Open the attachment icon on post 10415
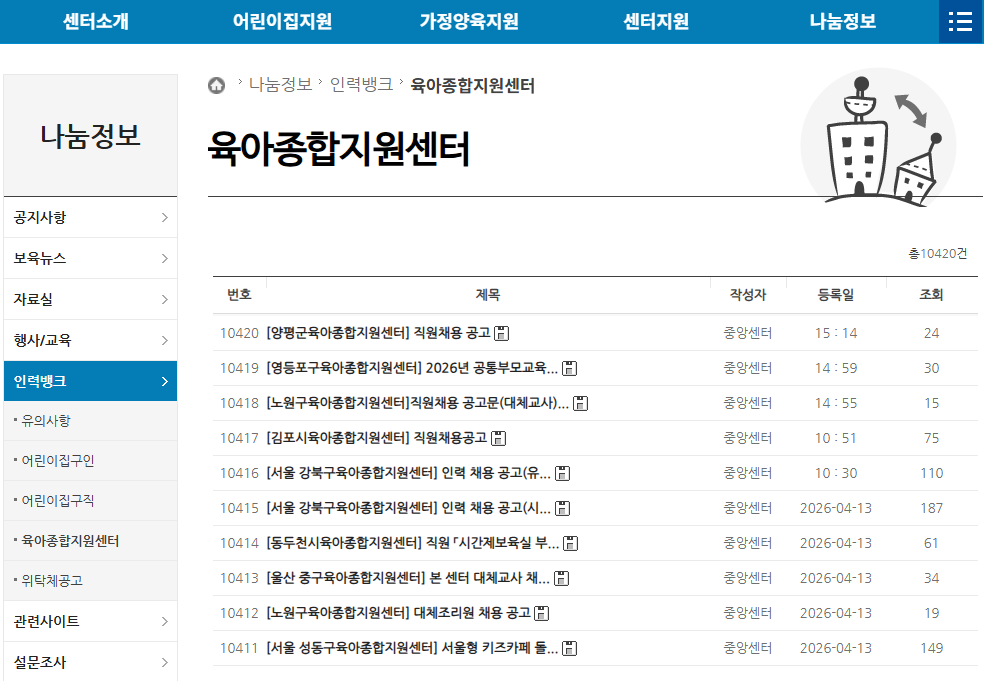 tap(562, 508)
